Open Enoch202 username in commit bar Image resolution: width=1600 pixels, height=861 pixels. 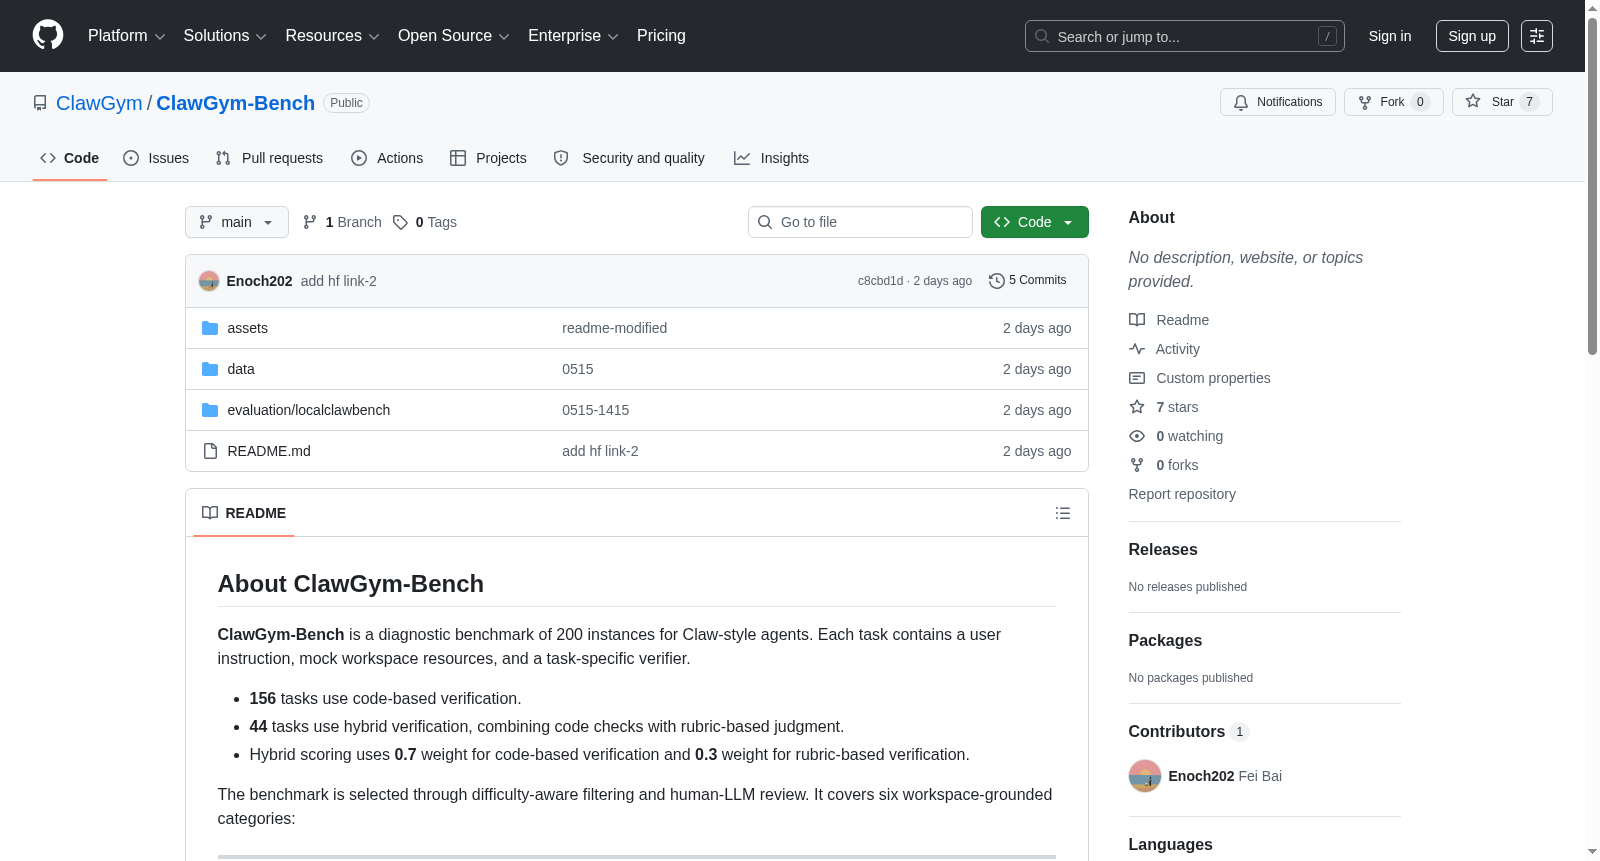(x=259, y=281)
